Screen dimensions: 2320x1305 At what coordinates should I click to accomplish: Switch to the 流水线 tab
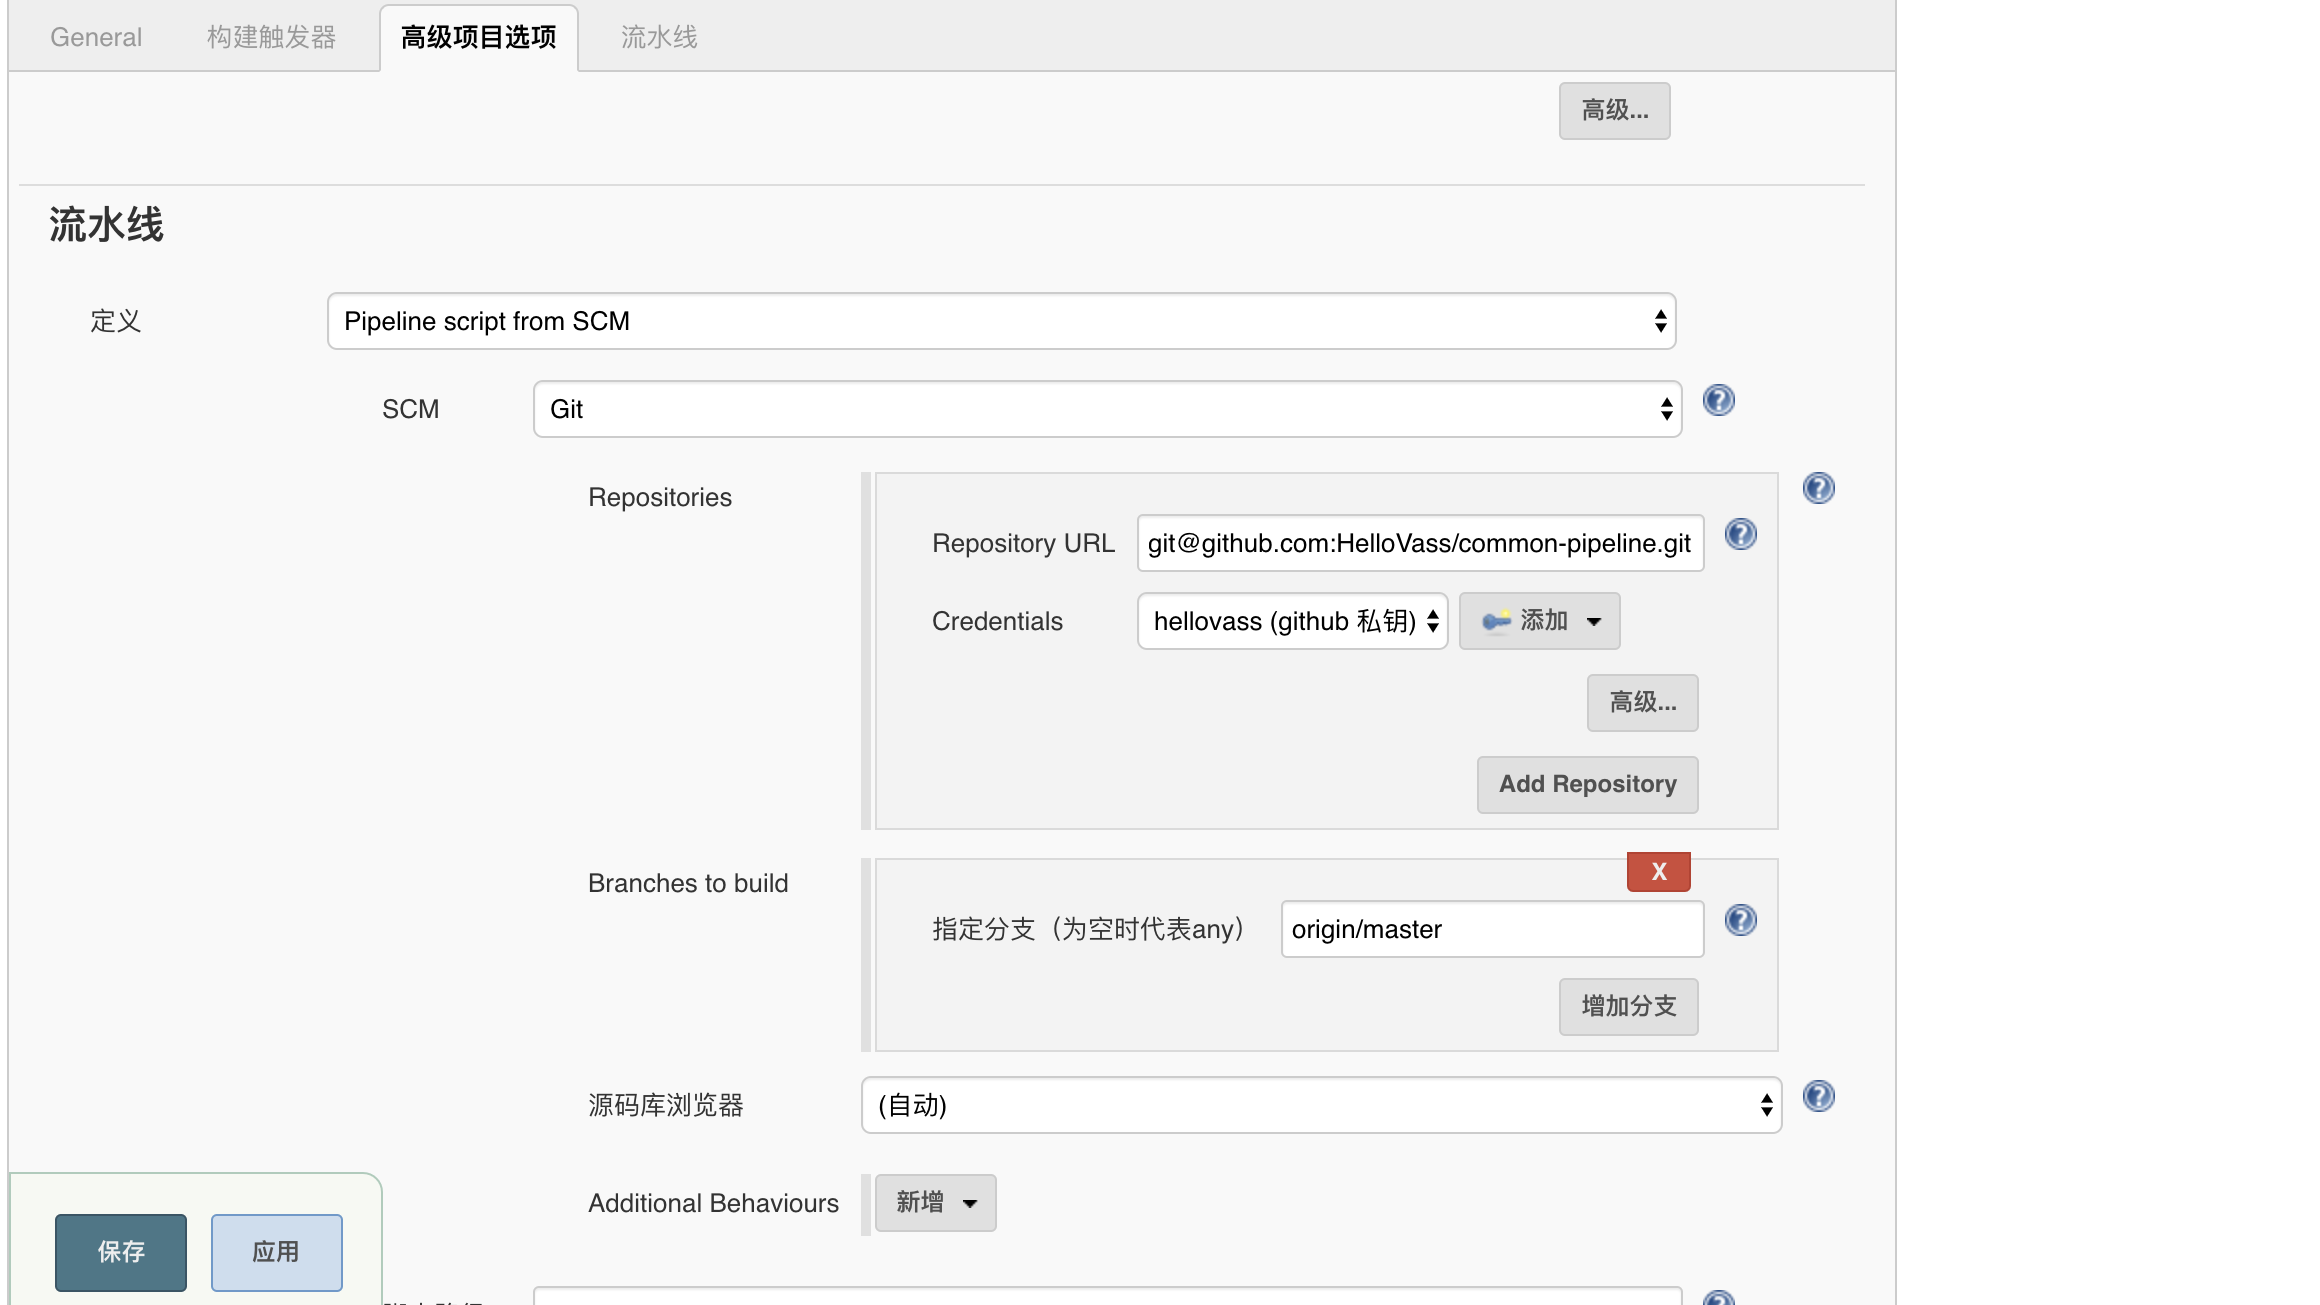coord(659,37)
